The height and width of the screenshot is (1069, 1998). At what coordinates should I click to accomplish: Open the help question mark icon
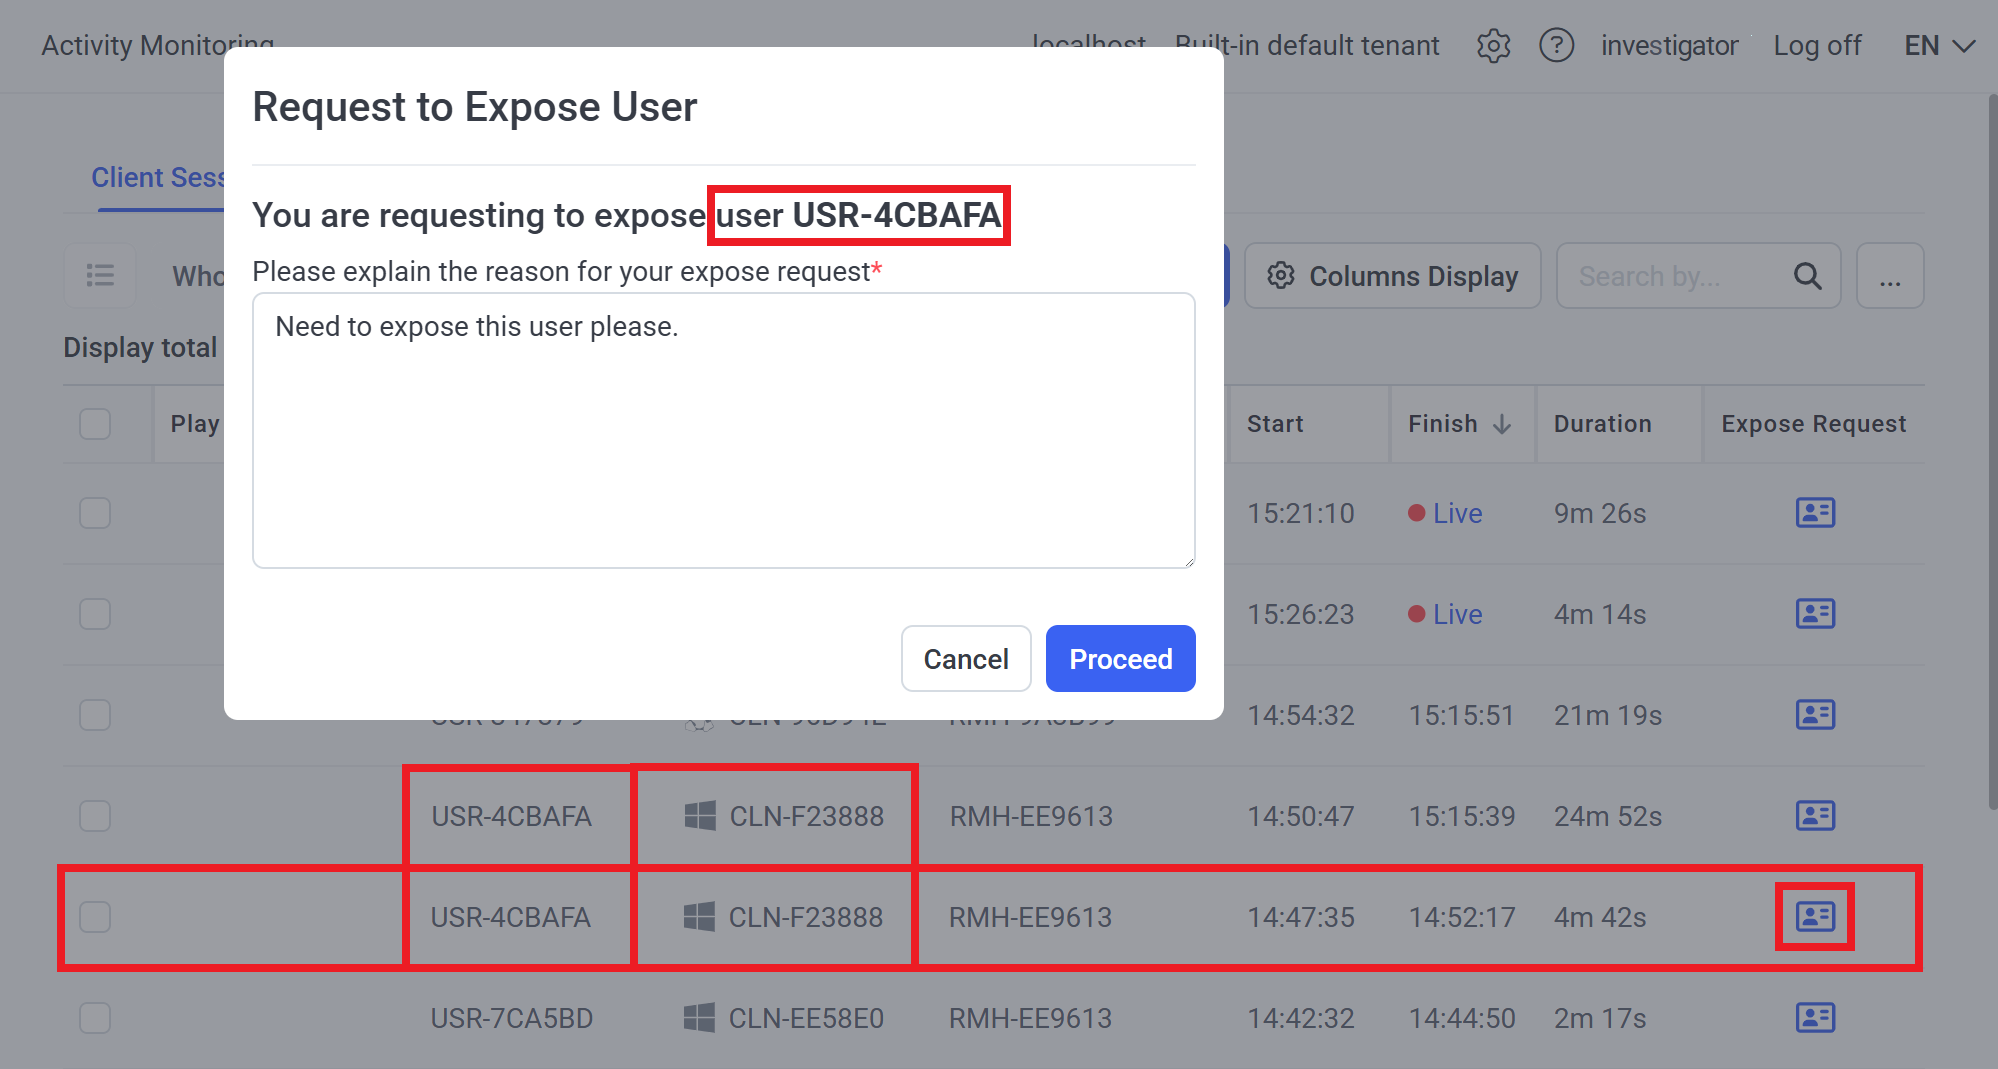pos(1556,46)
